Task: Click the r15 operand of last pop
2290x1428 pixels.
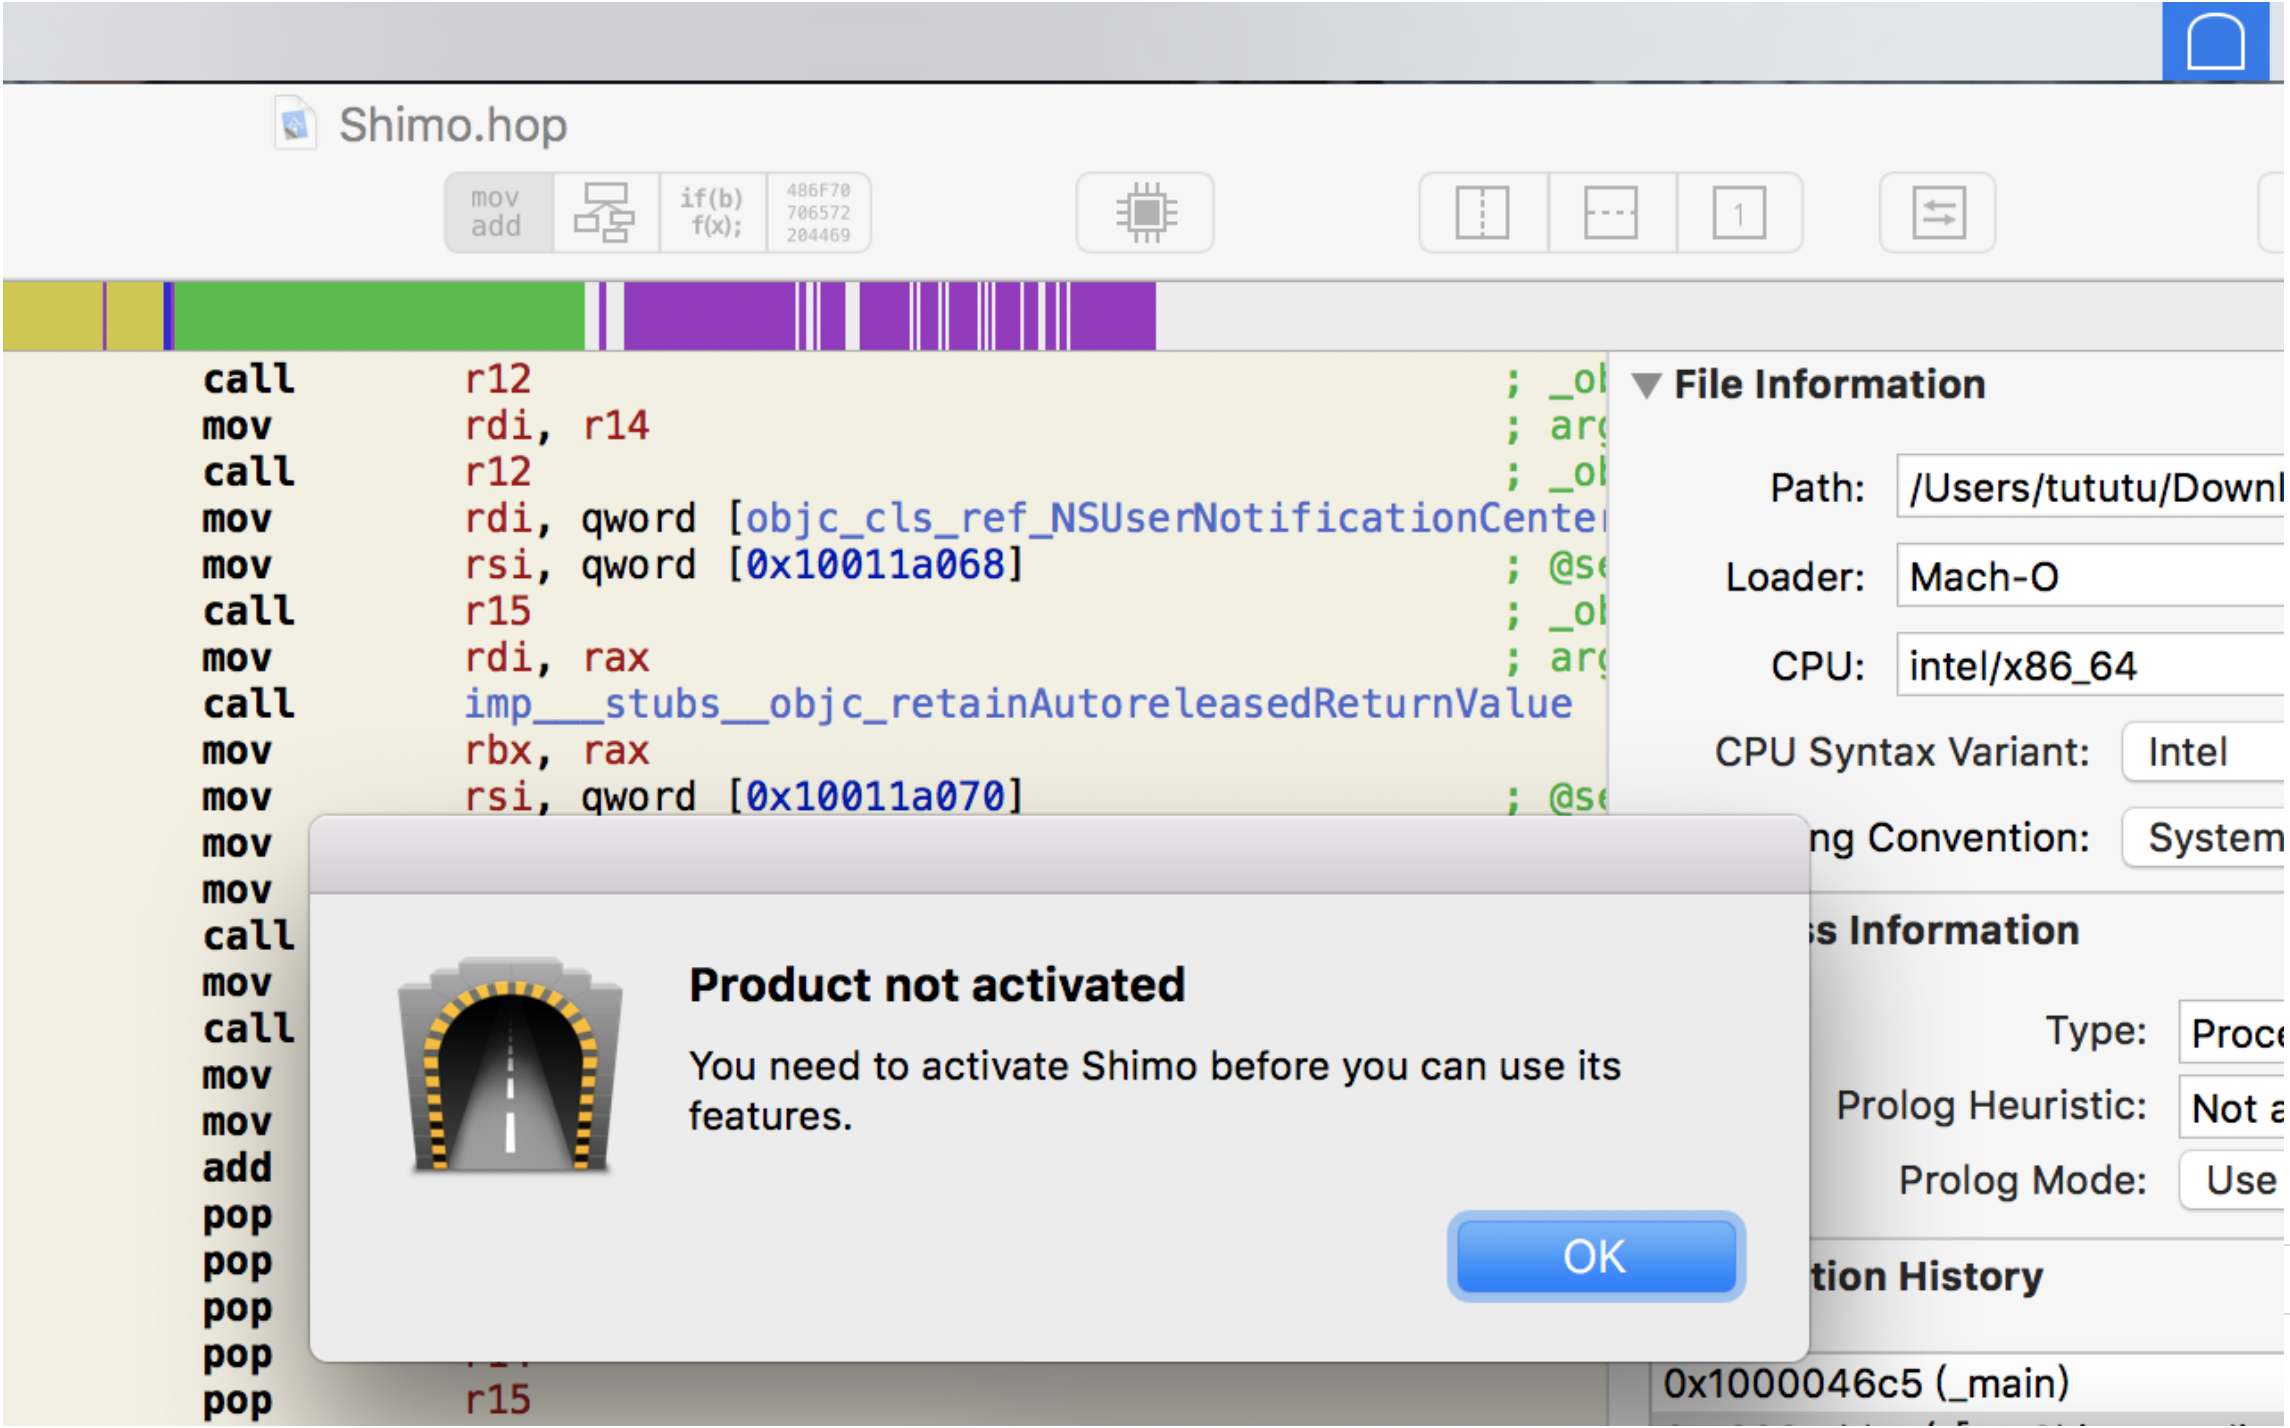Action: point(498,1400)
